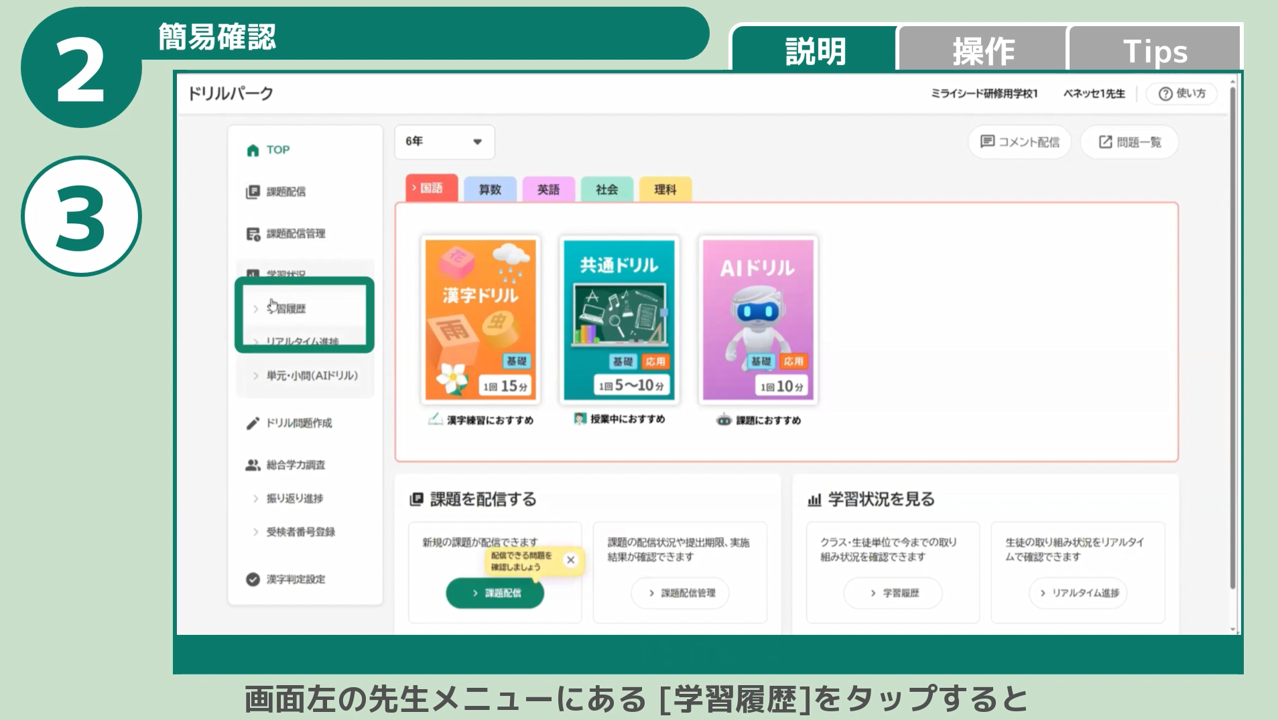Click the リアルタイム進捗 button under 学習状況を見る

tap(1078, 593)
